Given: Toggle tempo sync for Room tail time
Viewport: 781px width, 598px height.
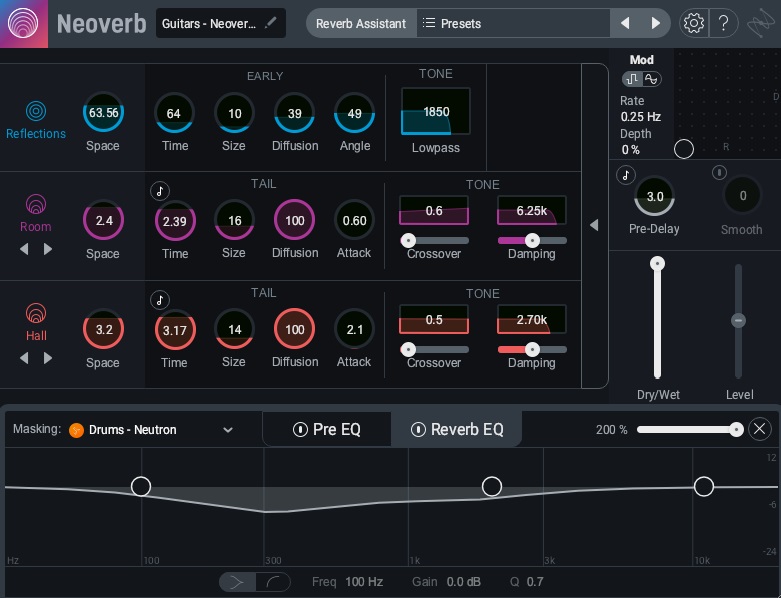Looking at the screenshot, I should pyautogui.click(x=160, y=191).
